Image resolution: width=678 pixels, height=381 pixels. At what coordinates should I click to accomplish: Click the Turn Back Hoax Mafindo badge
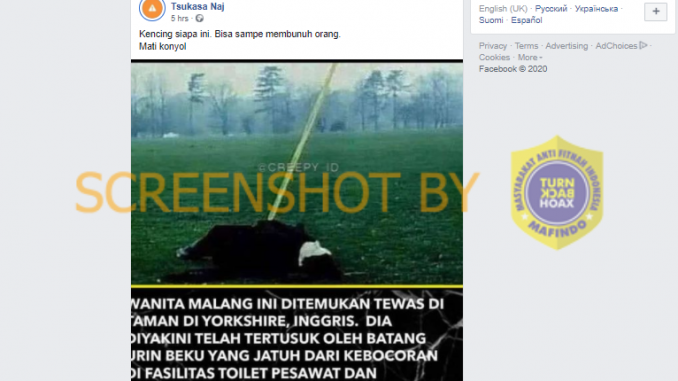coord(557,193)
